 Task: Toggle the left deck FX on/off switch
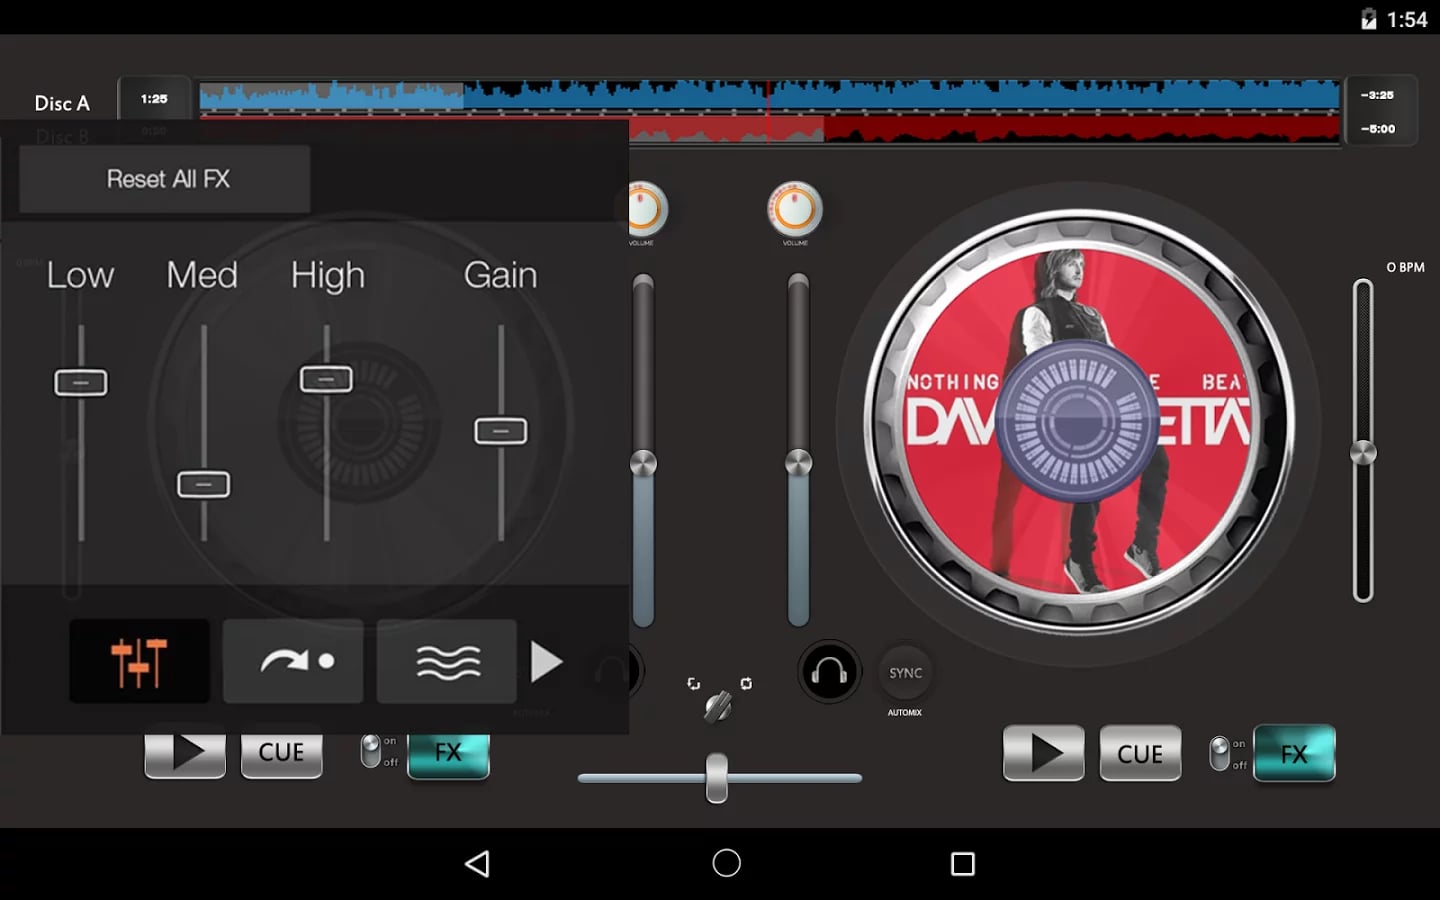371,751
